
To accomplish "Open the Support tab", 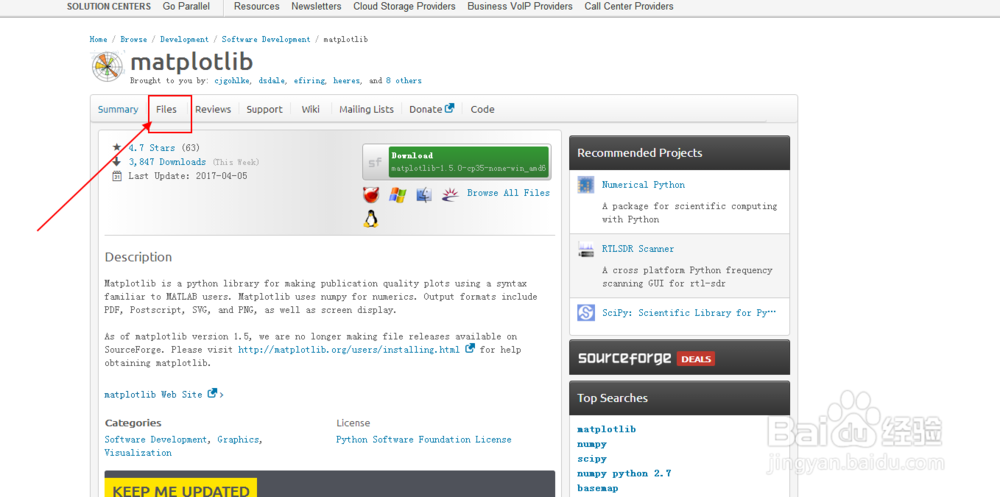I will (x=265, y=110).
